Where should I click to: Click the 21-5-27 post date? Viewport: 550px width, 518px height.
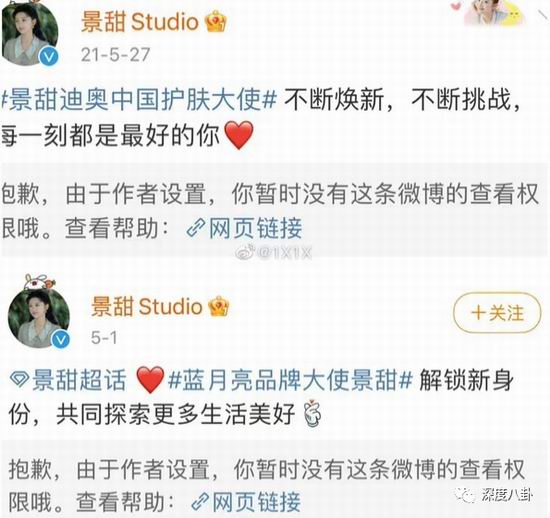(115, 55)
